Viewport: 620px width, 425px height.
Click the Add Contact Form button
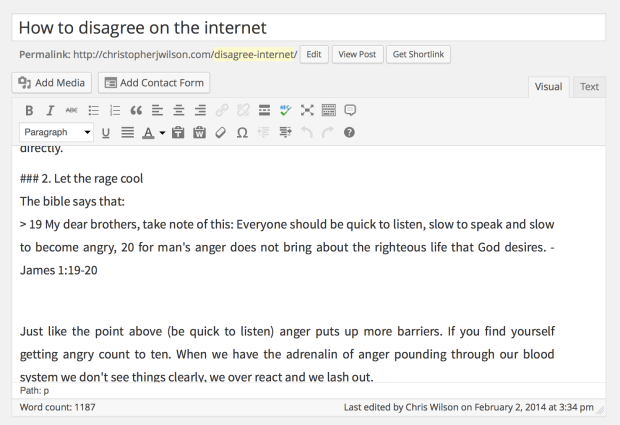154,83
